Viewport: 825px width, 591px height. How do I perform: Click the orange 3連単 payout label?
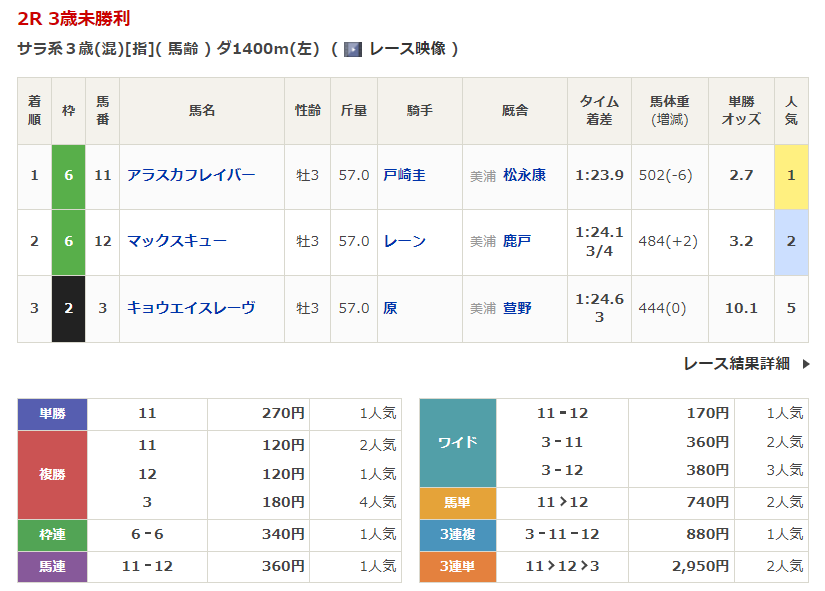point(457,566)
